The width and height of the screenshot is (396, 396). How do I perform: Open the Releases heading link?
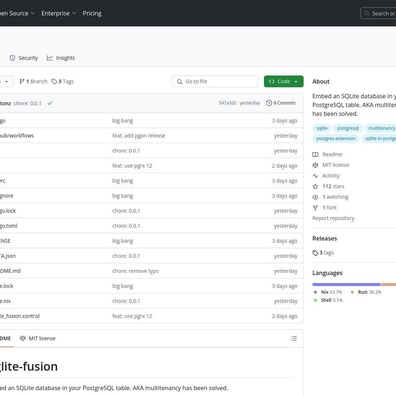coord(325,238)
